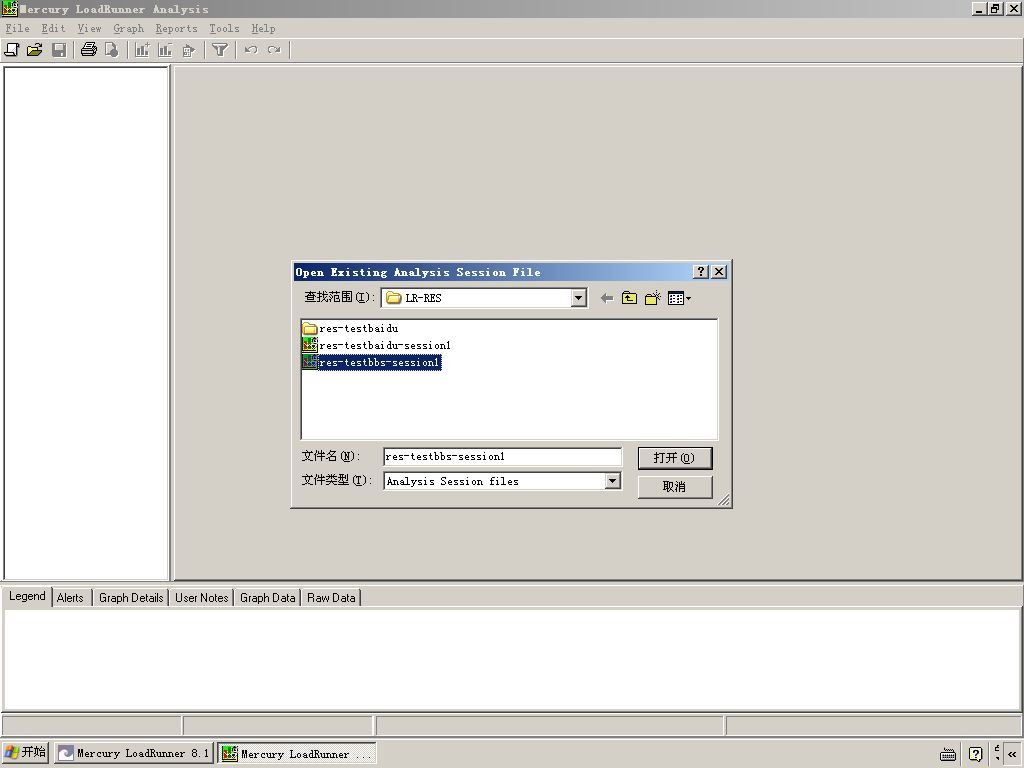Switch to the Graph Details tab
This screenshot has height=768, width=1024.
pyautogui.click(x=131, y=598)
